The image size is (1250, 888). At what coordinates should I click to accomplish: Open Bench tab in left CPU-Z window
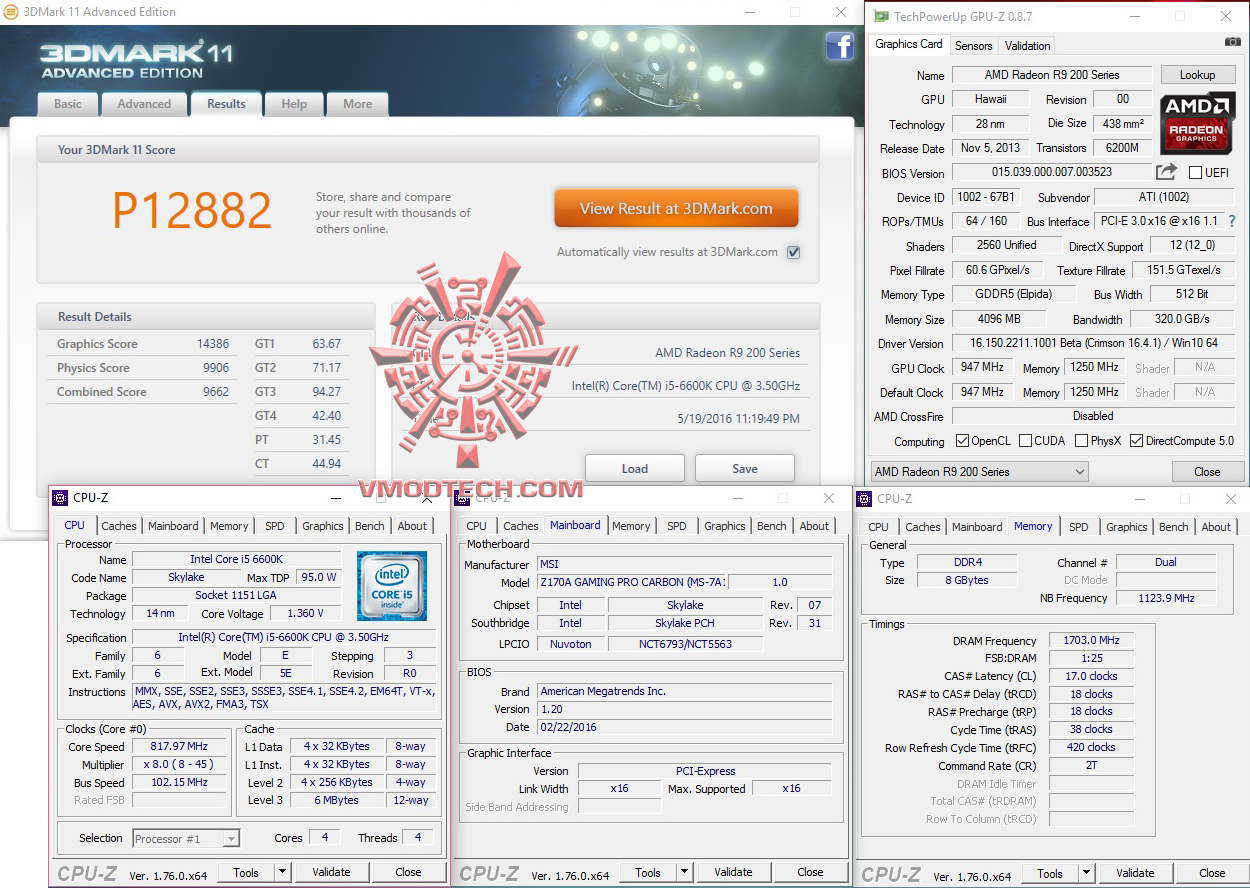pos(370,526)
